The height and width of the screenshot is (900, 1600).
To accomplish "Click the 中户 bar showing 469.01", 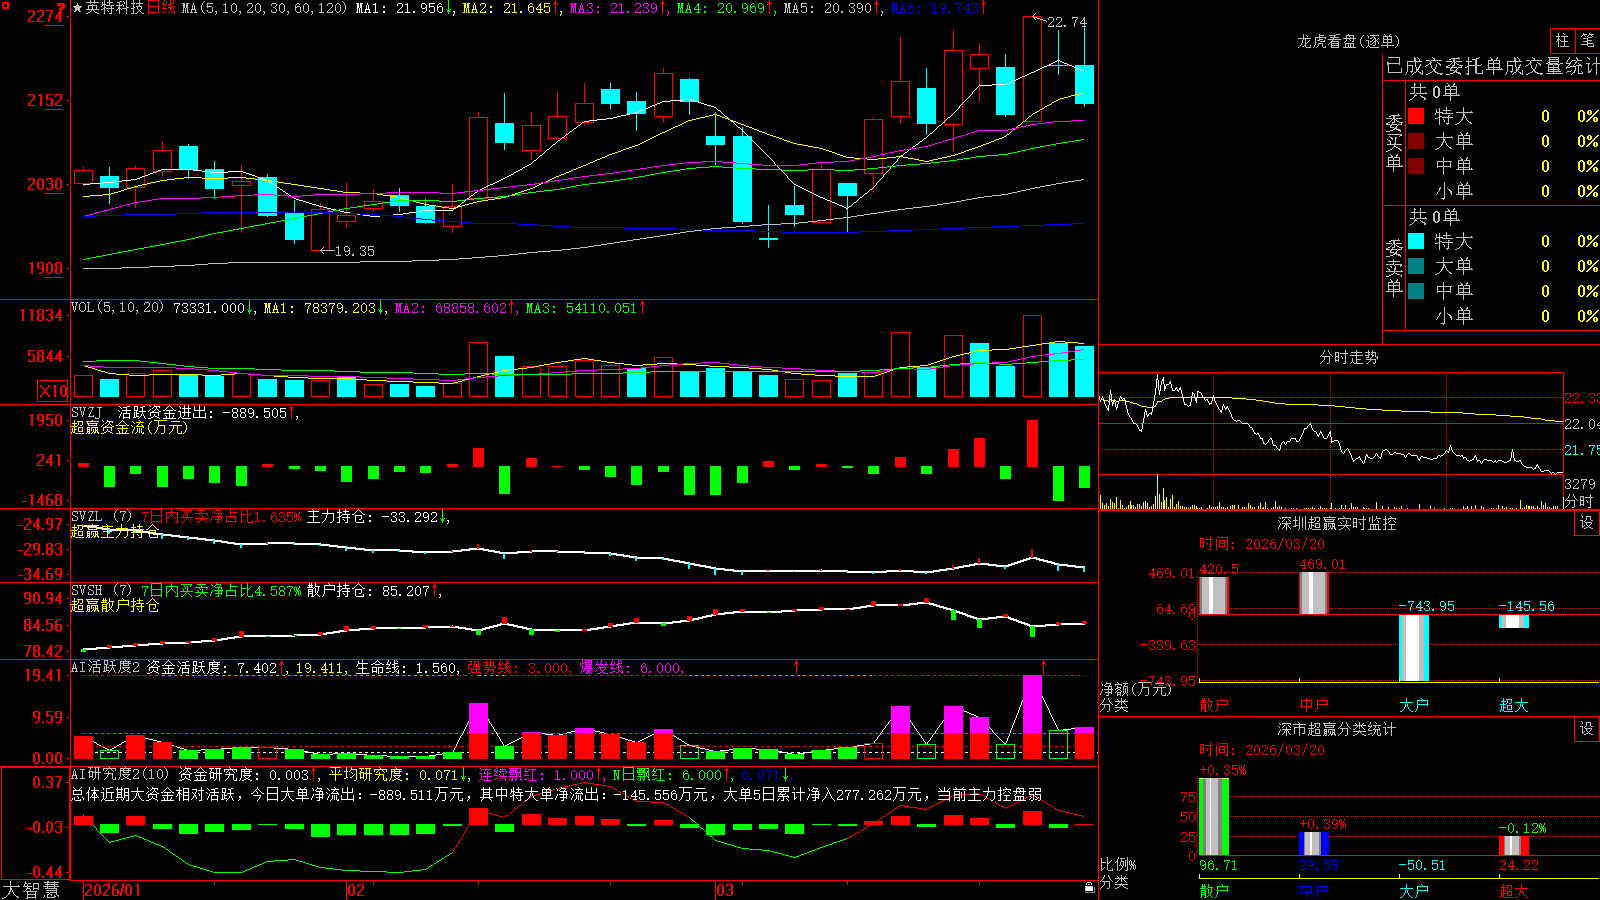I will point(1313,593).
